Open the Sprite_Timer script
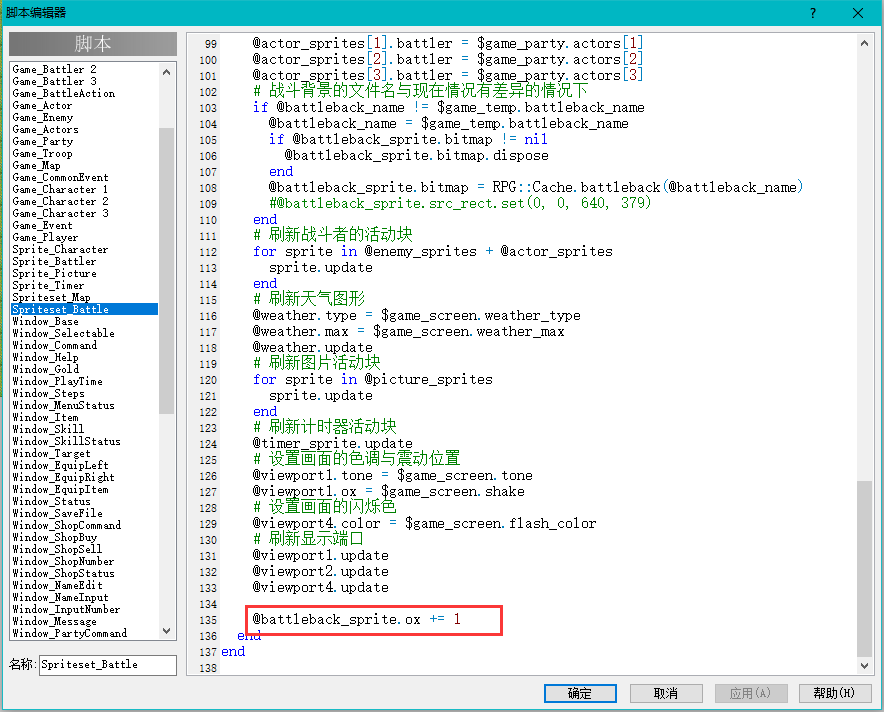The width and height of the screenshot is (884, 712). [x=48, y=285]
